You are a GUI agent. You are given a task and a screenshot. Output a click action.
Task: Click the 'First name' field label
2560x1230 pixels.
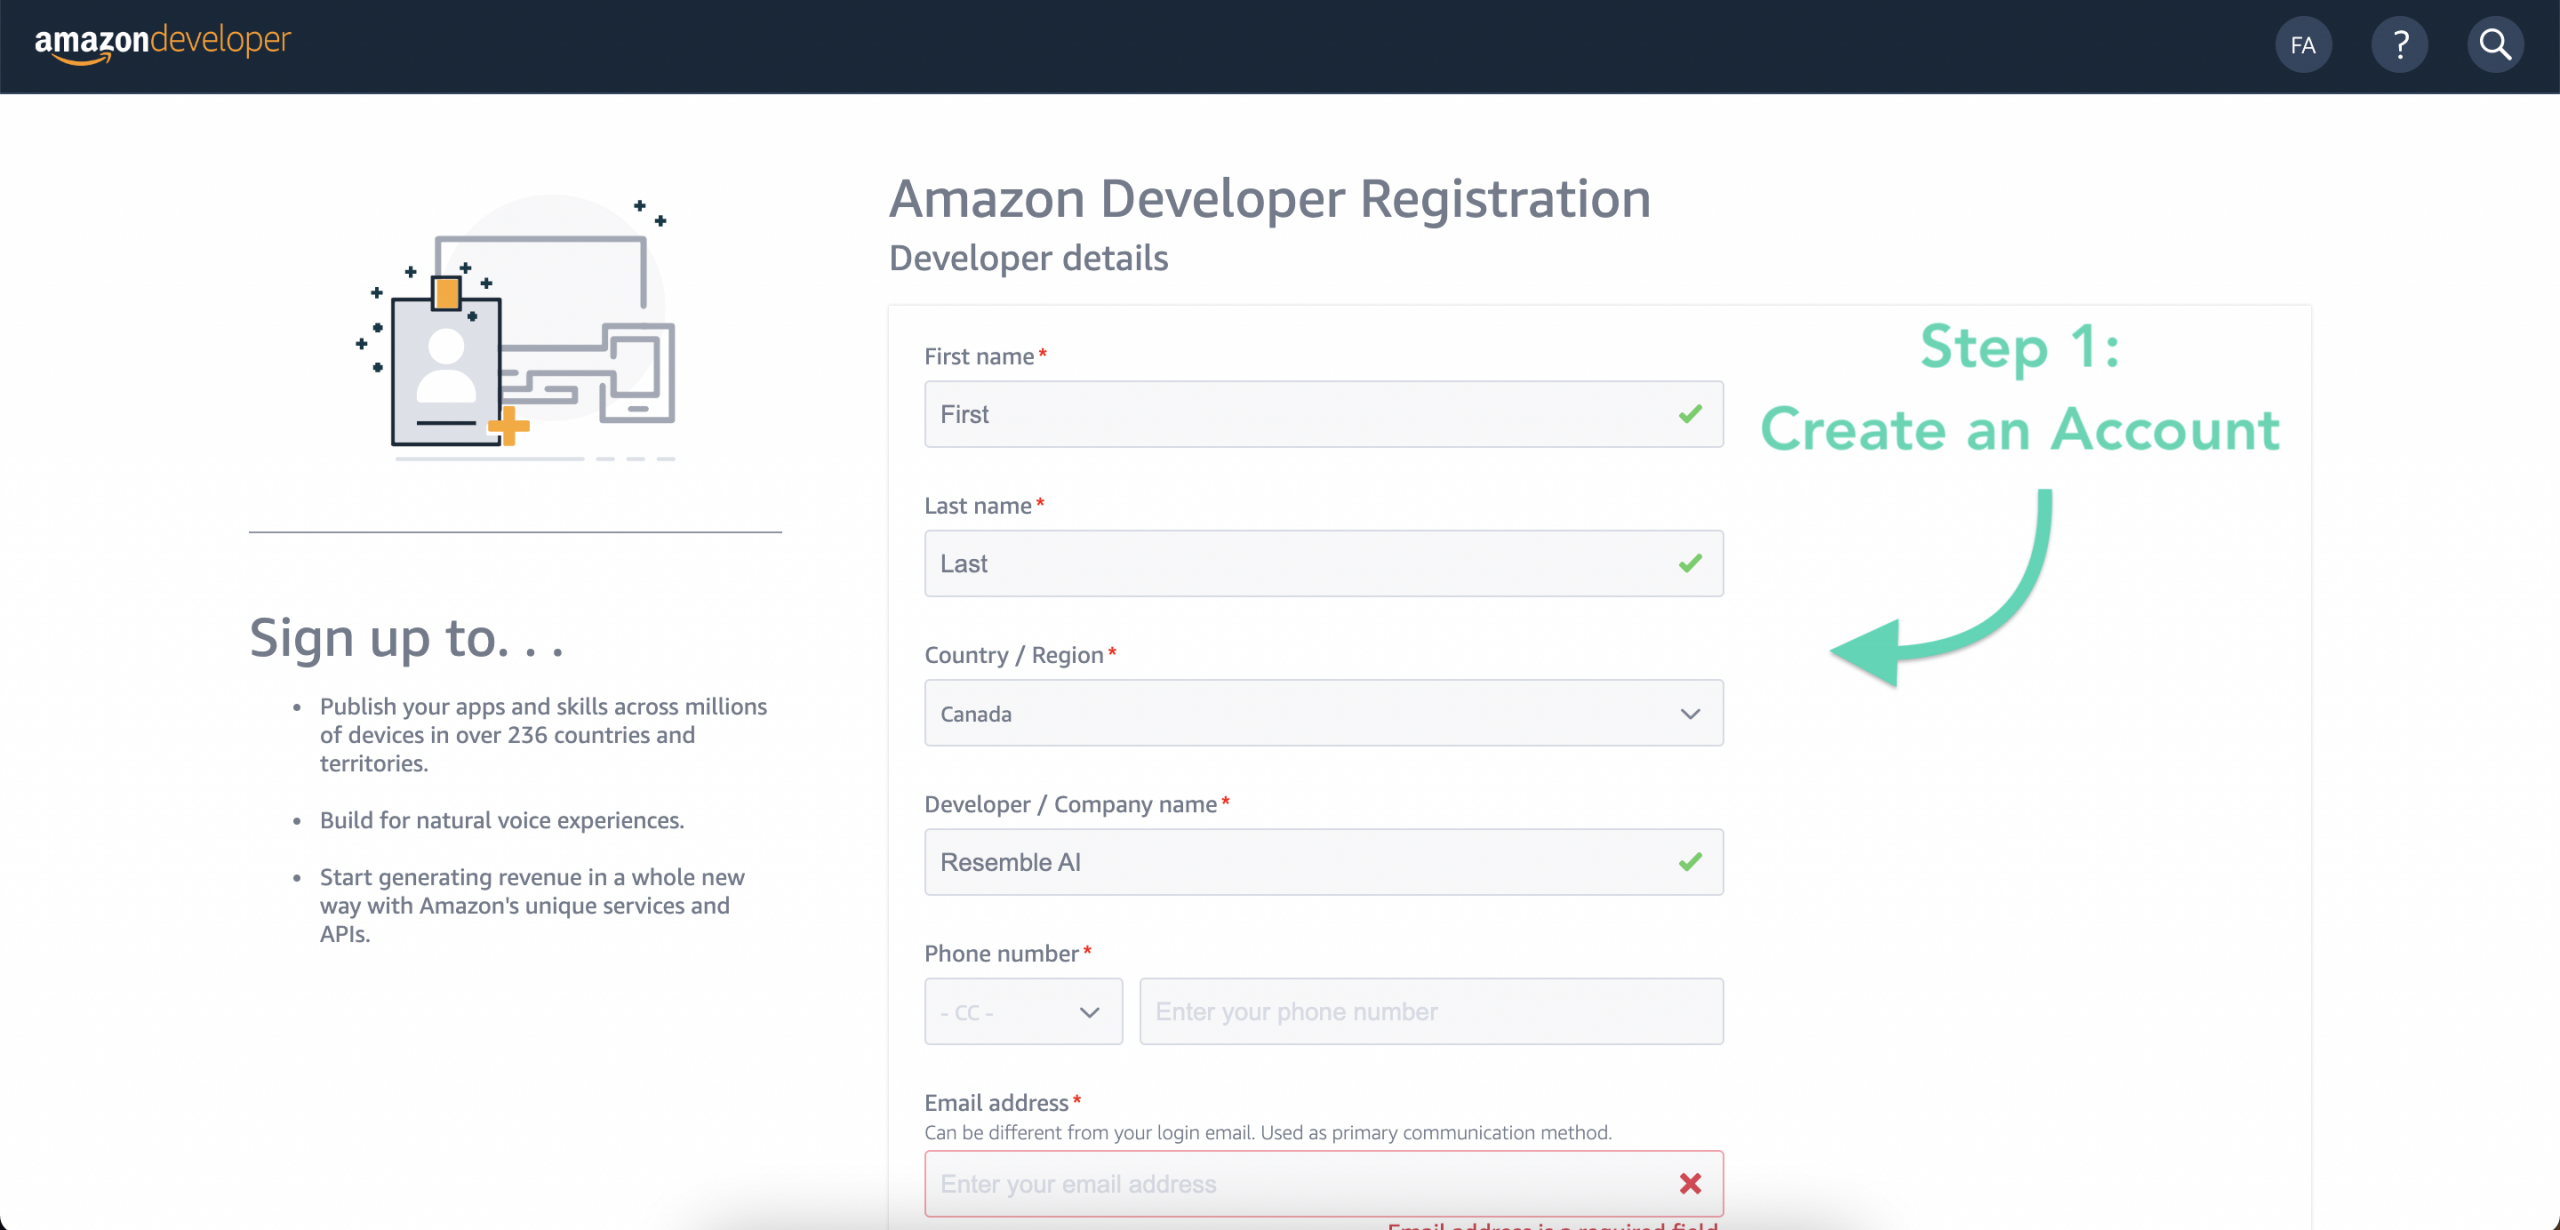pos(979,357)
